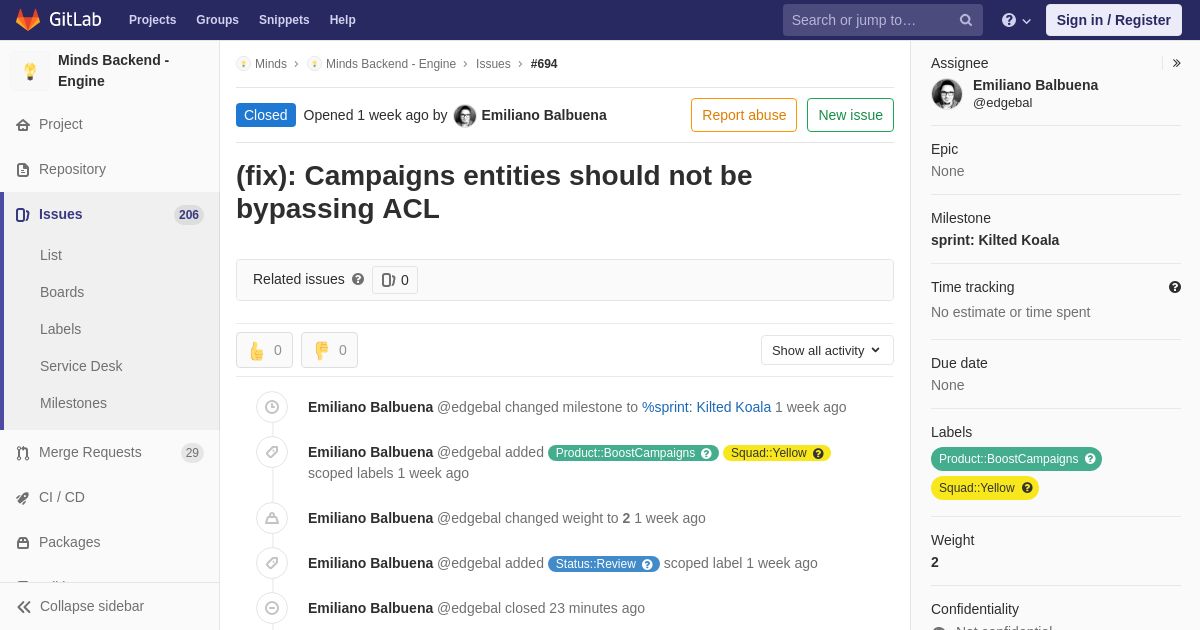Screen dimensions: 1200x630
Task: Click the Report abuse button
Action: 744,115
